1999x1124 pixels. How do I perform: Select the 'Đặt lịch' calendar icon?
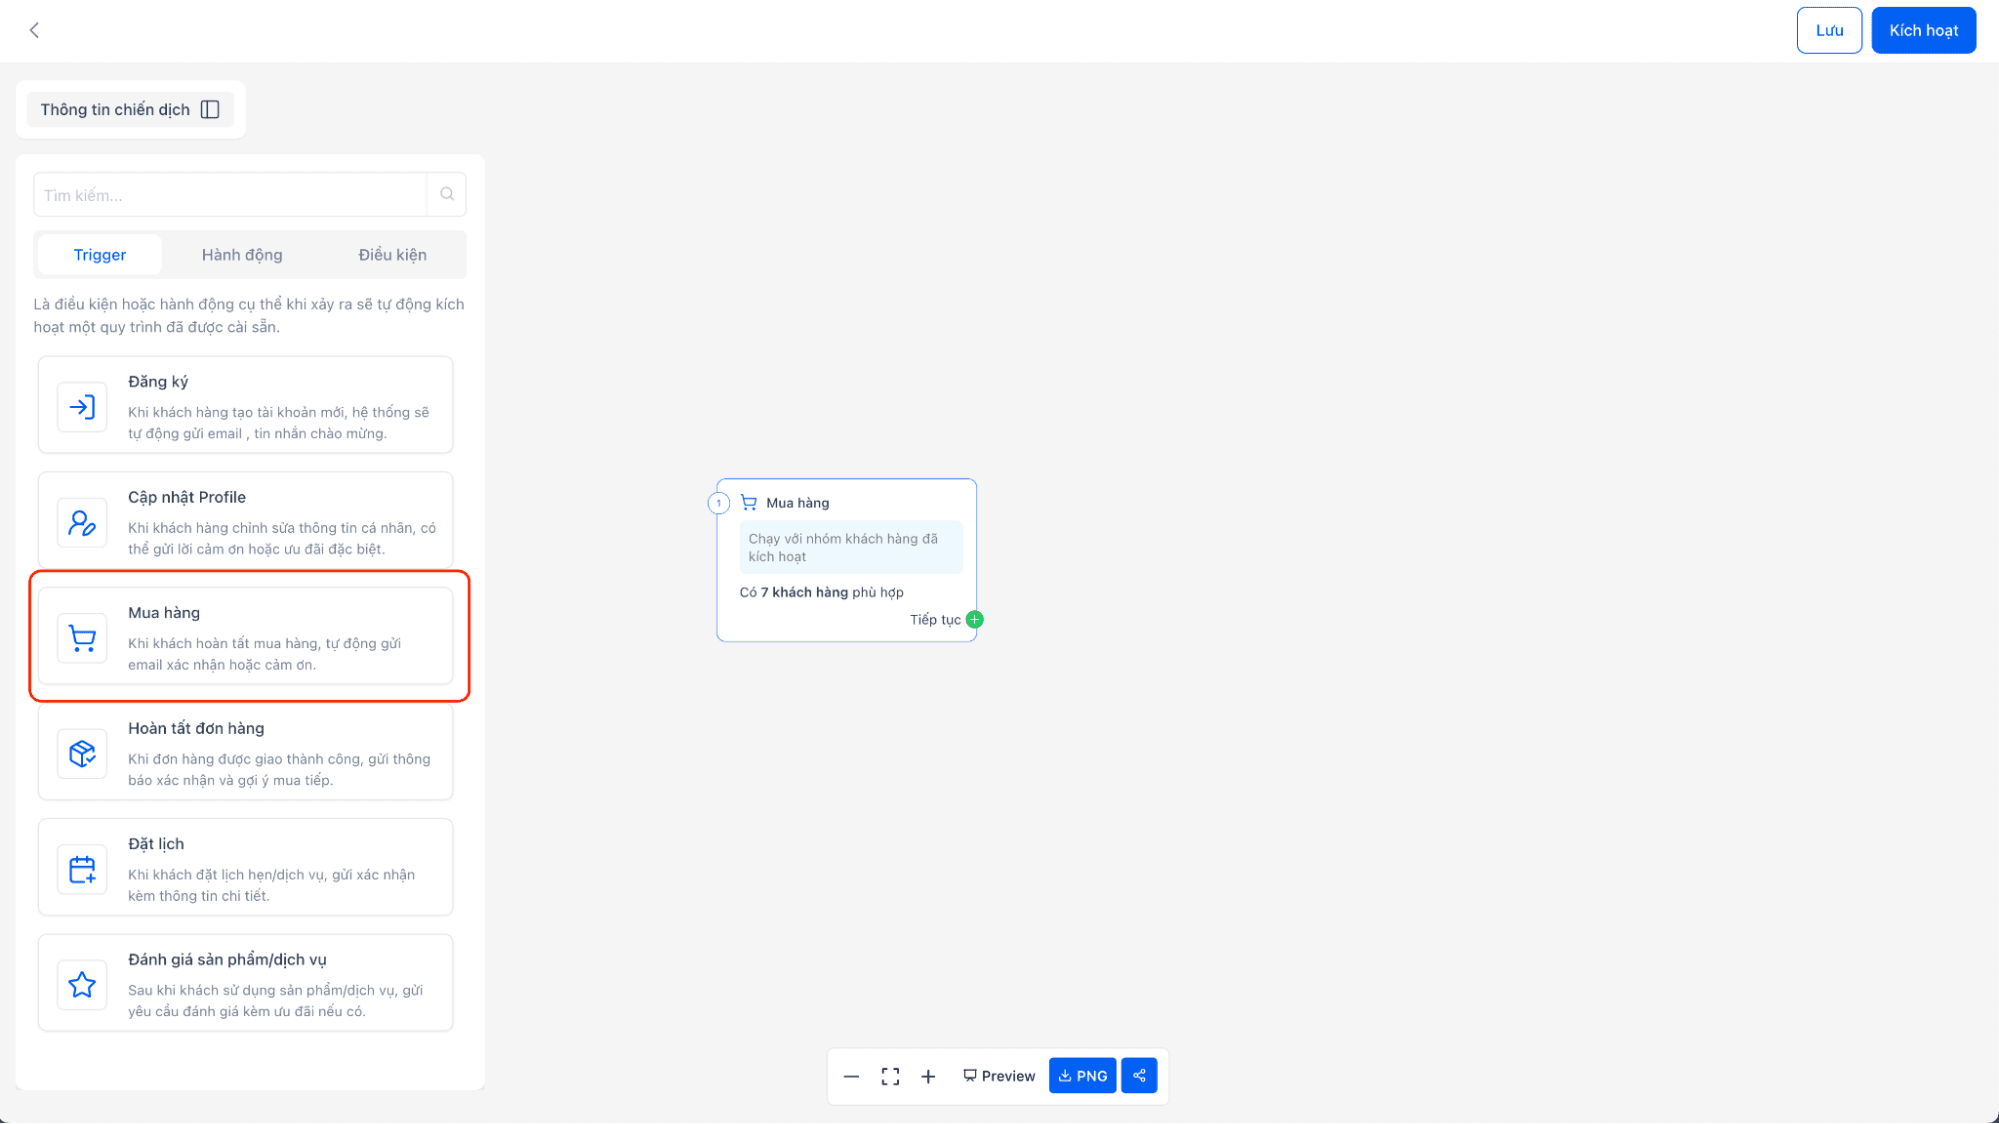pos(82,869)
